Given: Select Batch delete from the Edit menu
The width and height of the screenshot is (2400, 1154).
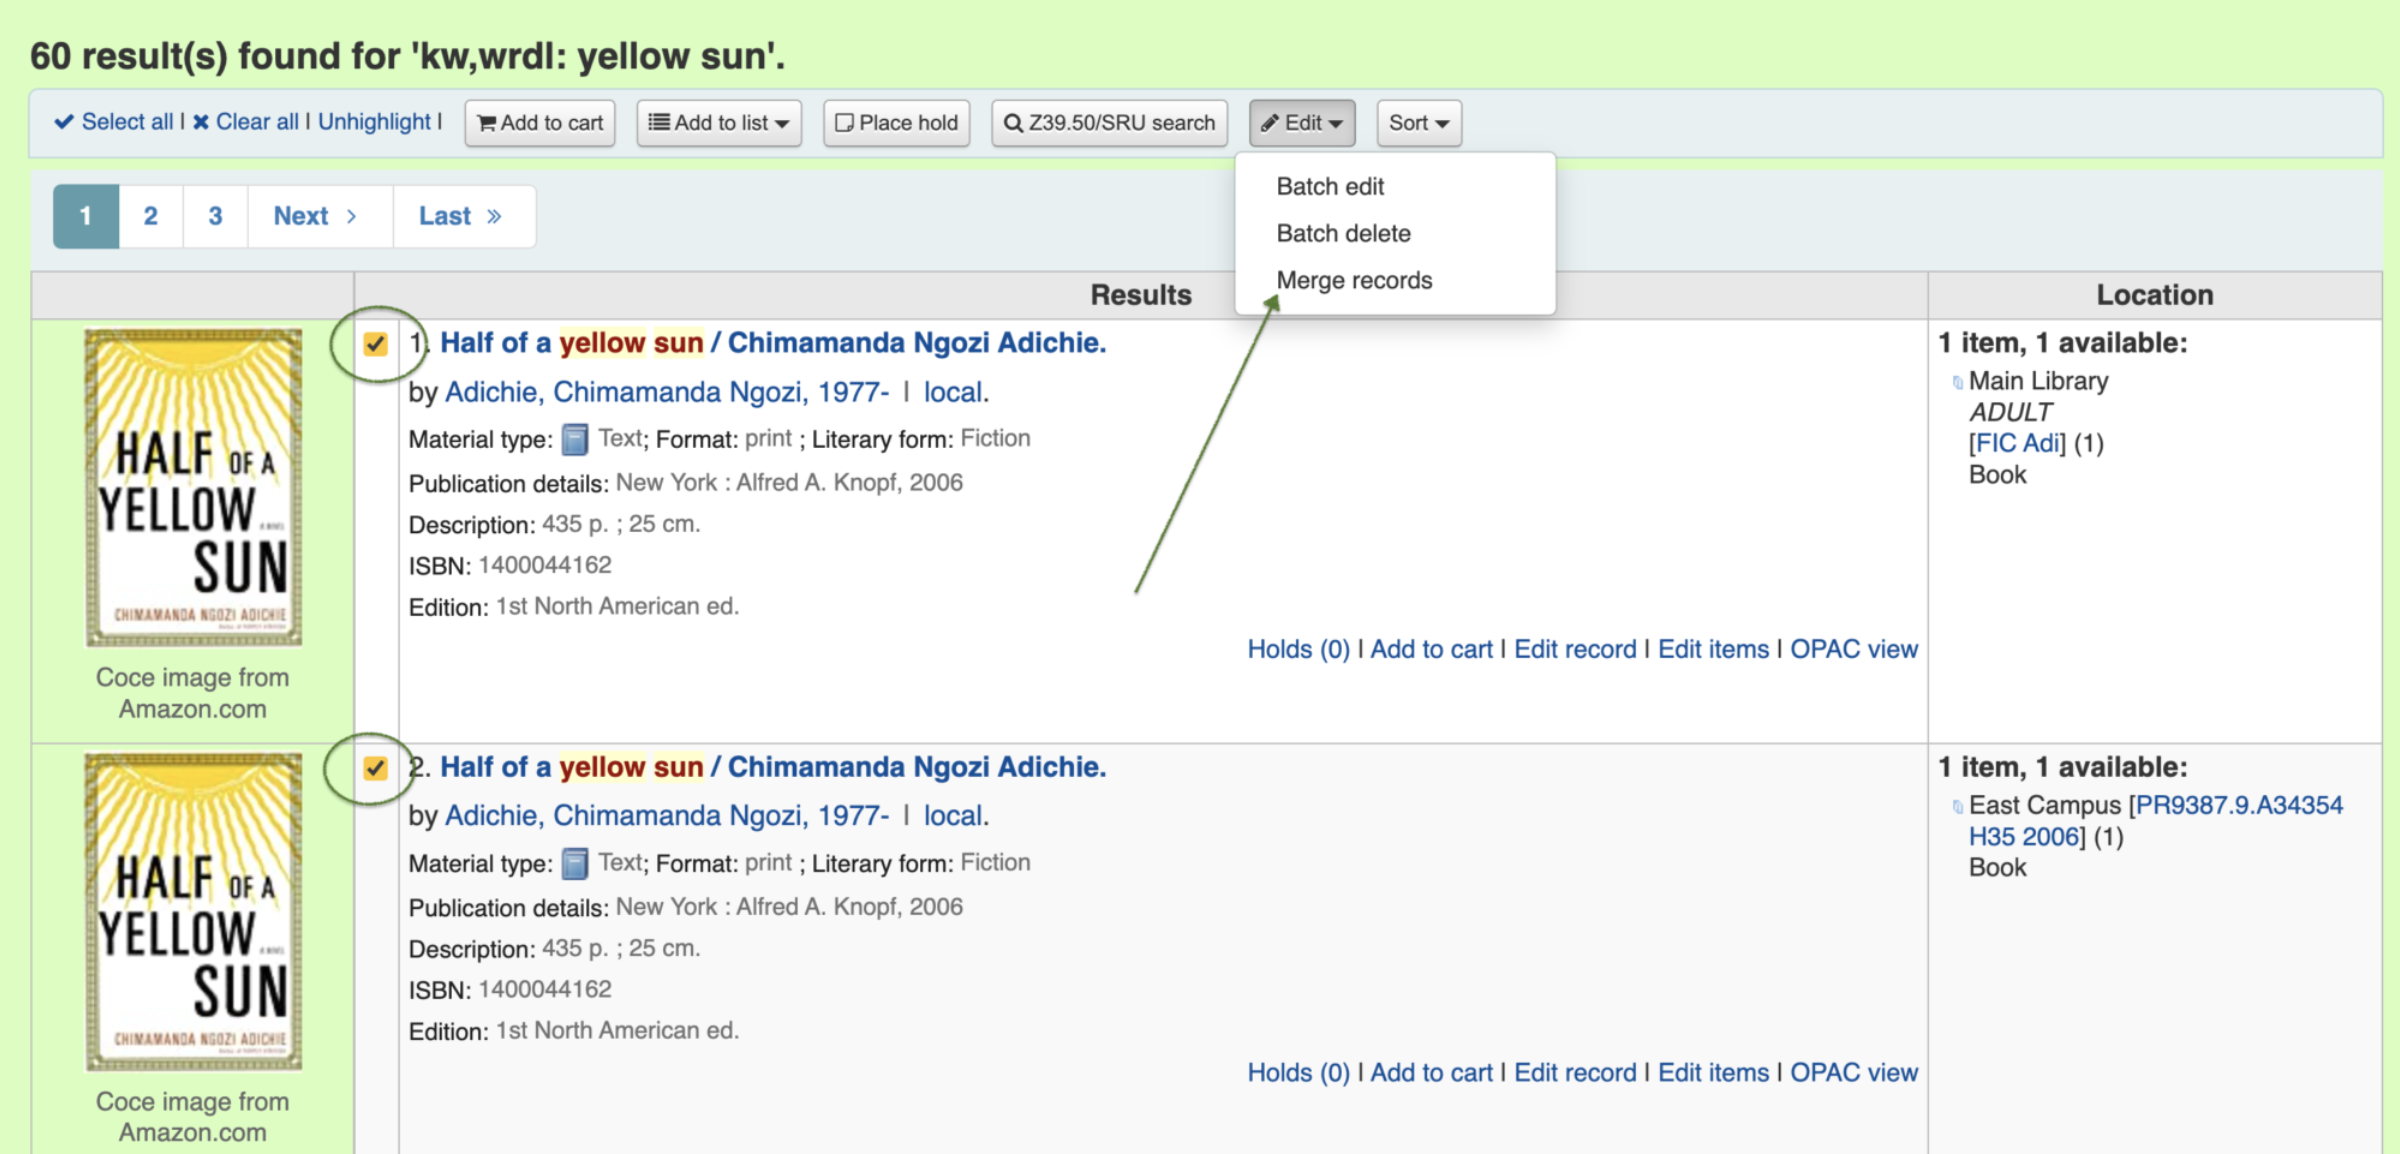Looking at the screenshot, I should coord(1343,234).
